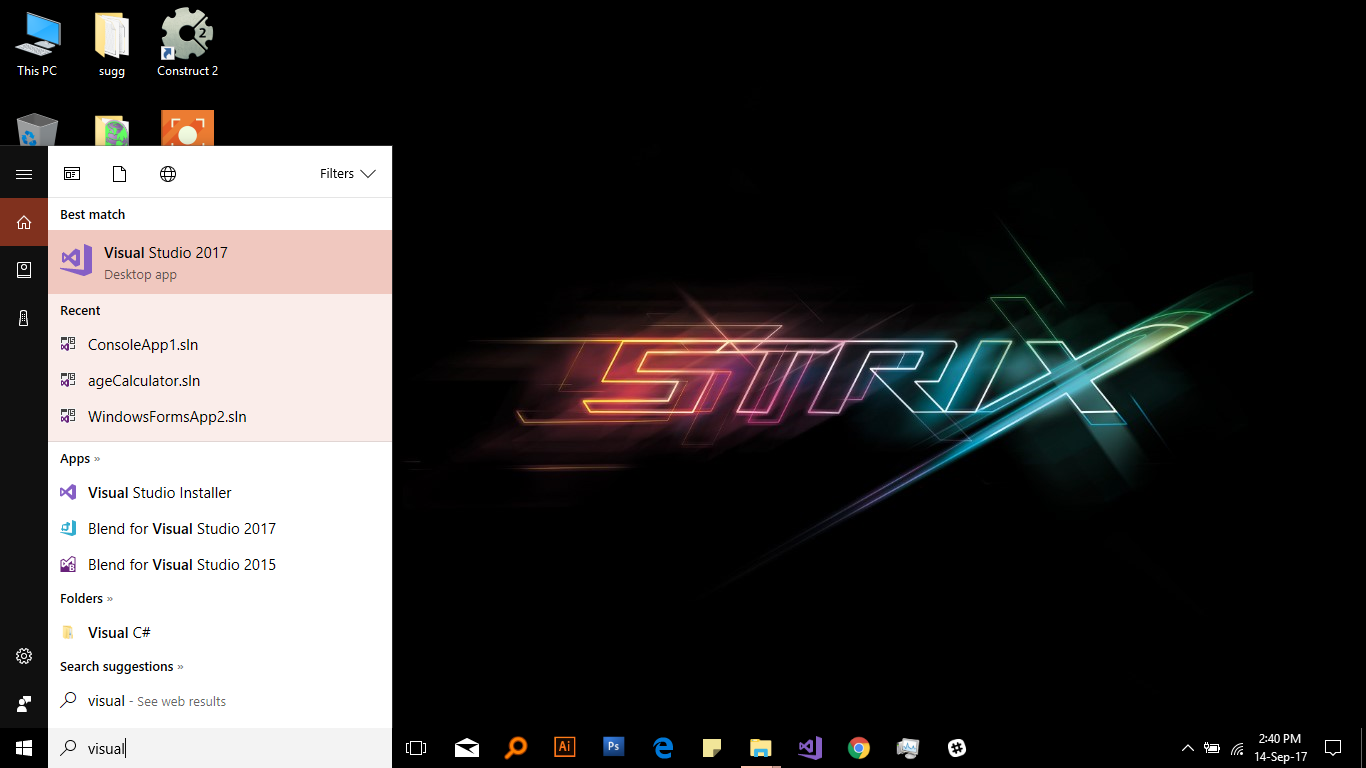Open Task View from the taskbar
This screenshot has width=1366, height=768.
(416, 748)
